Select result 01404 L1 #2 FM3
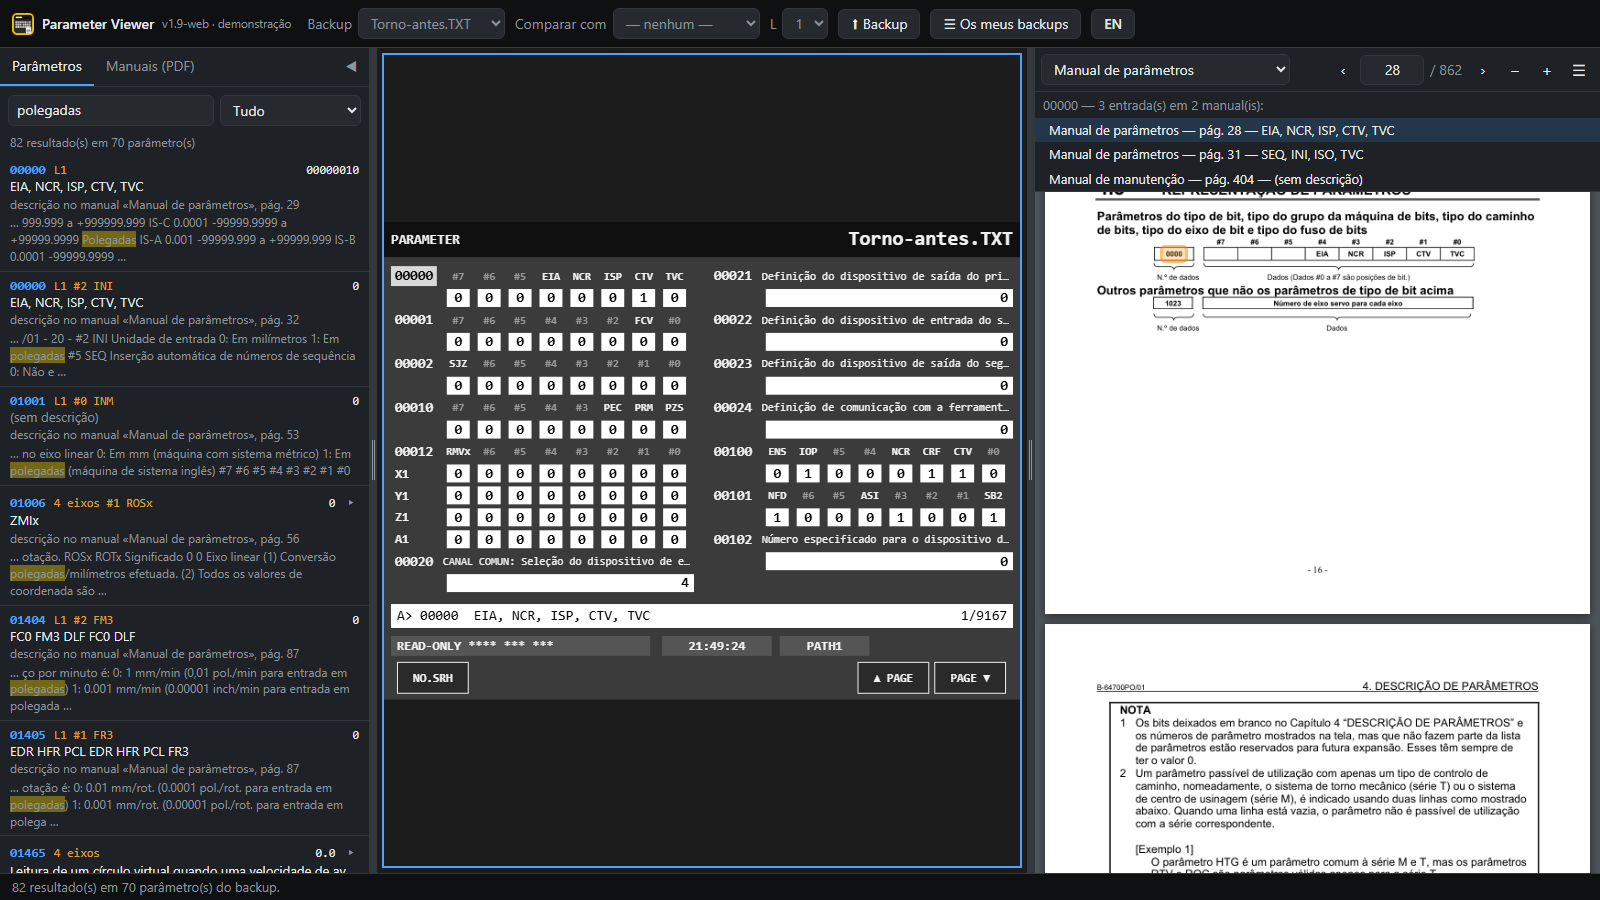Viewport: 1600px width, 900px height. (x=184, y=663)
